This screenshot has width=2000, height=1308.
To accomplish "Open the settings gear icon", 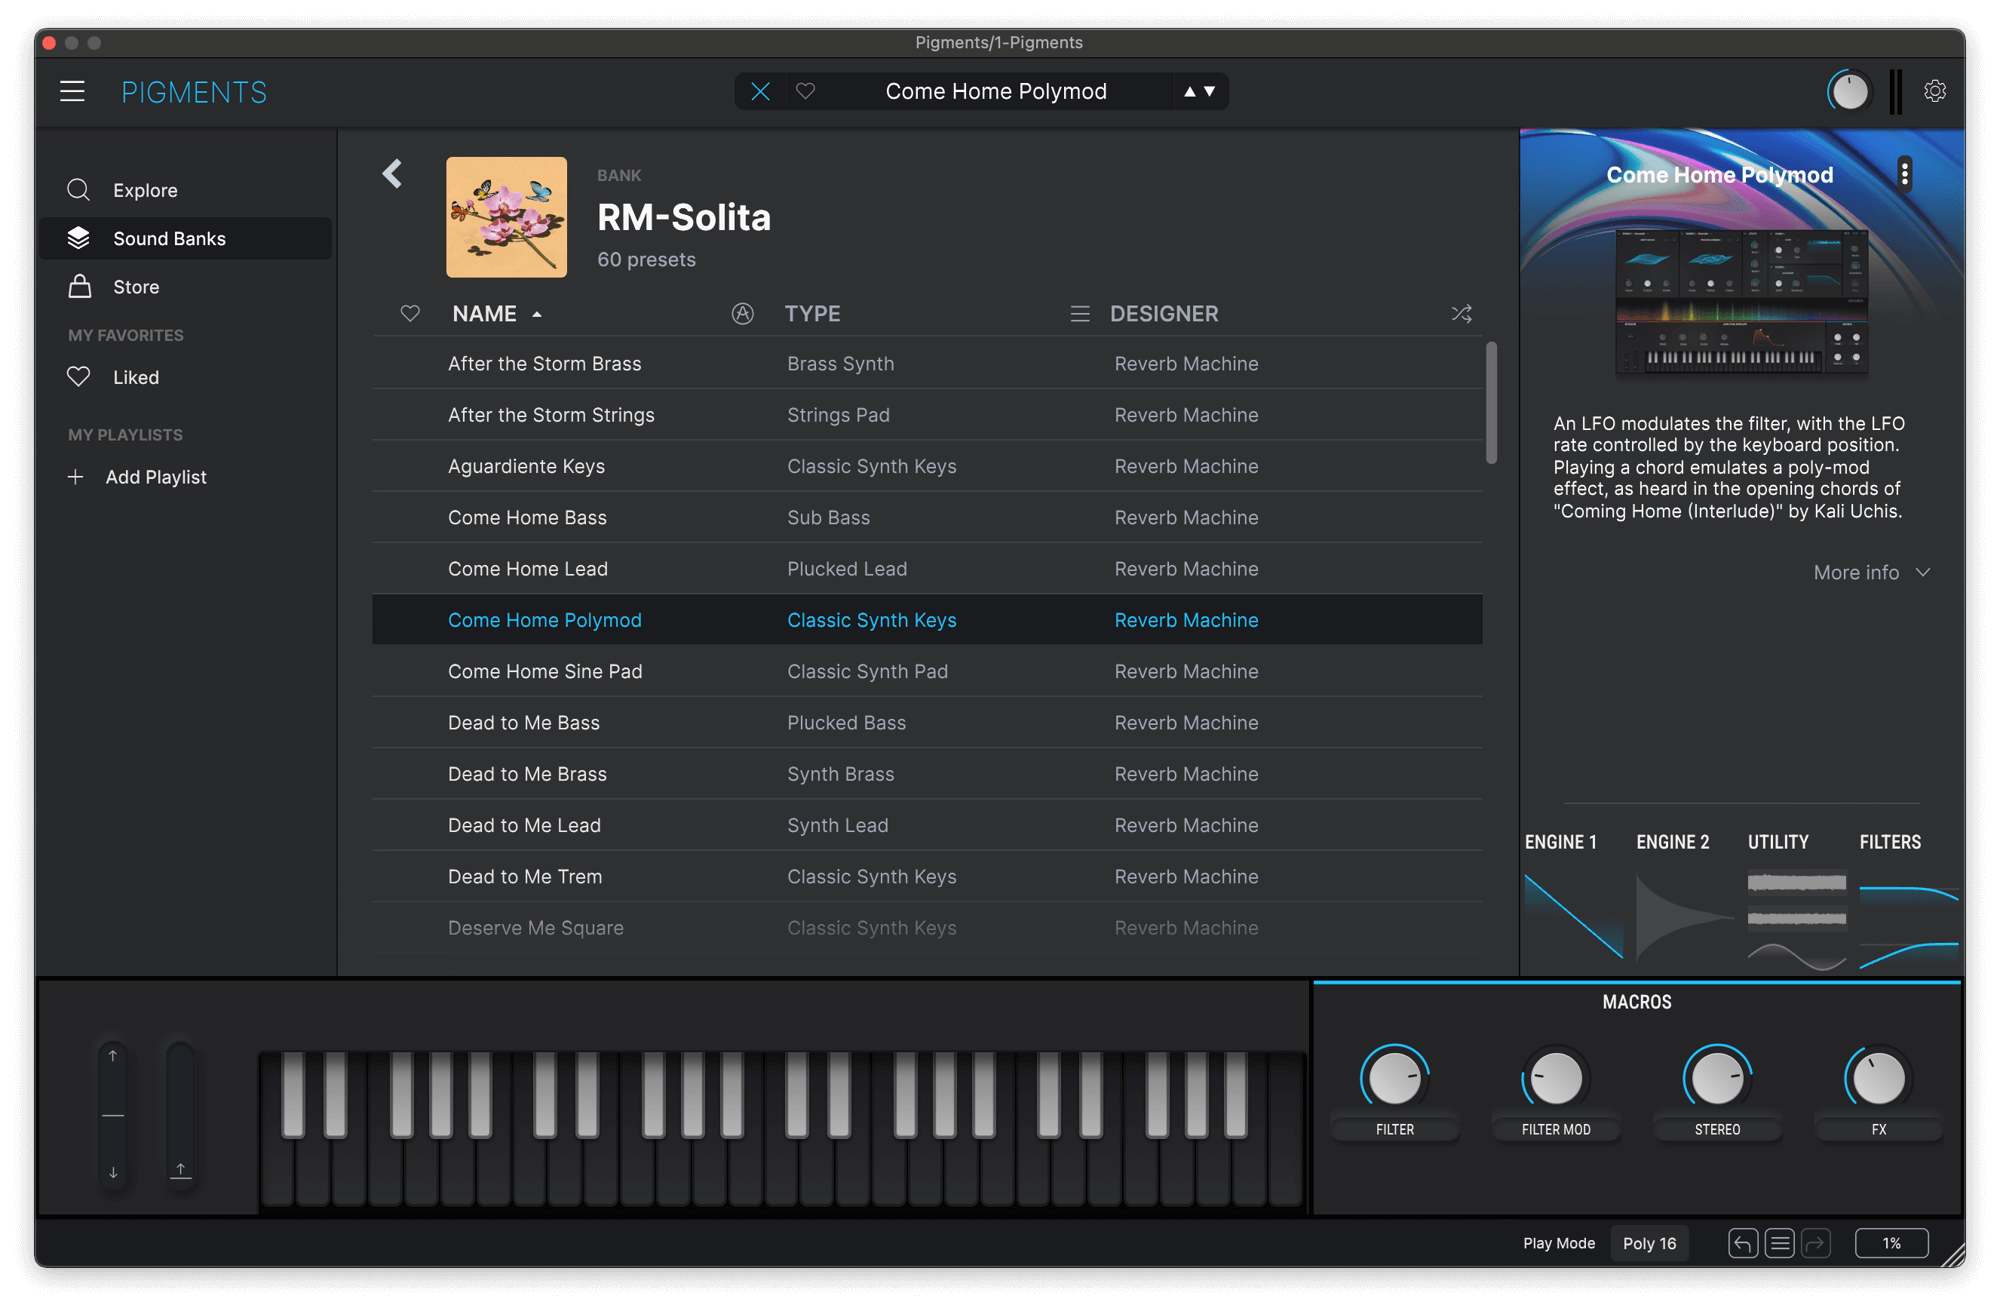I will (1935, 92).
